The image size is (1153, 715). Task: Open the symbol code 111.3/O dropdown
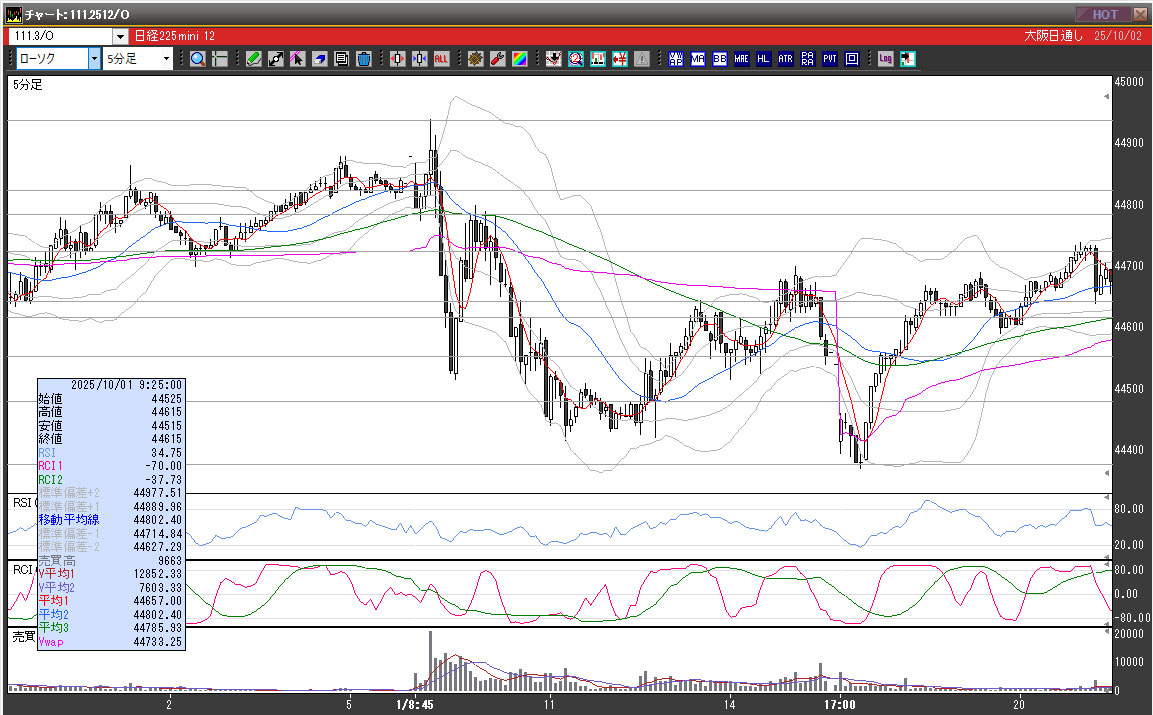120,36
